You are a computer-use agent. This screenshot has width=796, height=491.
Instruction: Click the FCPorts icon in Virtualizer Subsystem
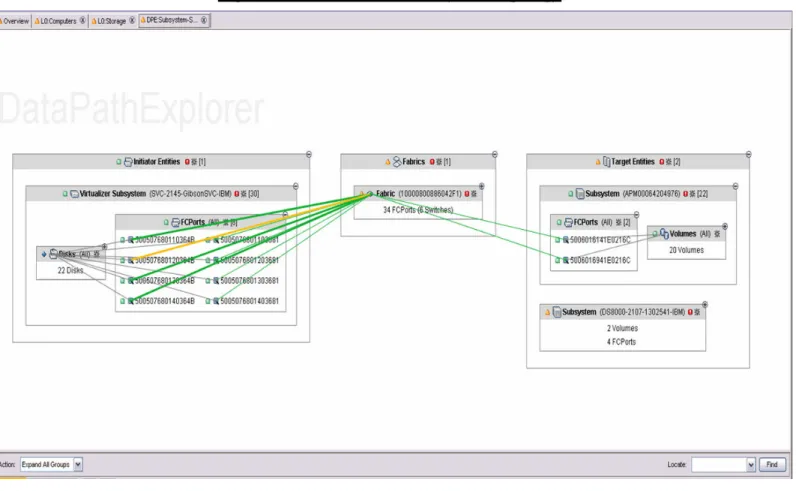coord(176,222)
